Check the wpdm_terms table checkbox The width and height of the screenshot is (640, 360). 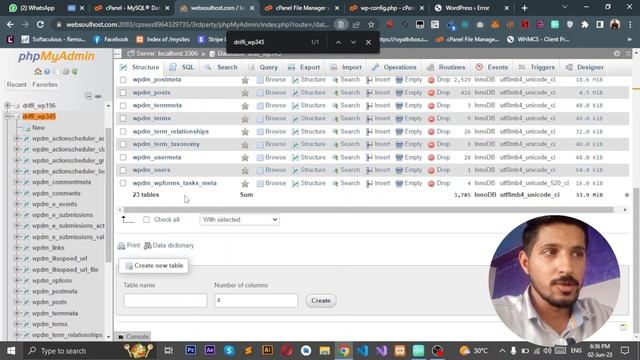pyautogui.click(x=123, y=119)
